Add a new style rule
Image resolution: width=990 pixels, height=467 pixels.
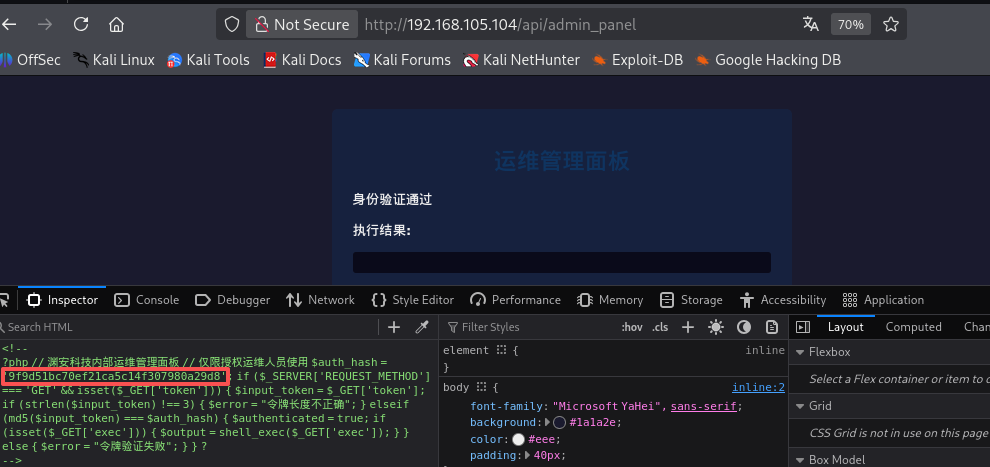coord(688,327)
